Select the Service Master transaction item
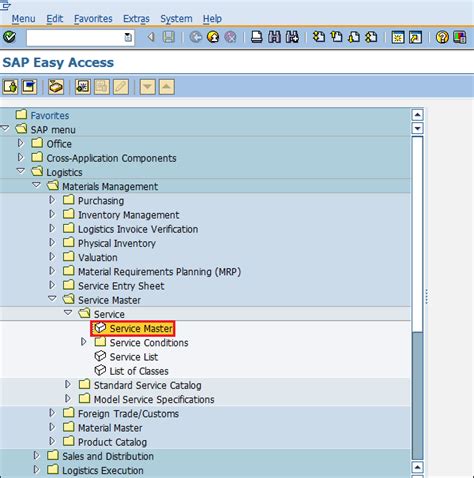 133,328
